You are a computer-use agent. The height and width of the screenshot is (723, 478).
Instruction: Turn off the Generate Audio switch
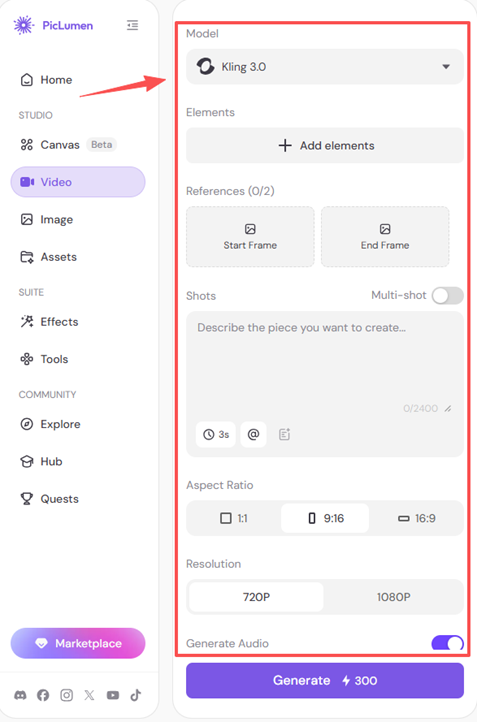click(x=448, y=643)
